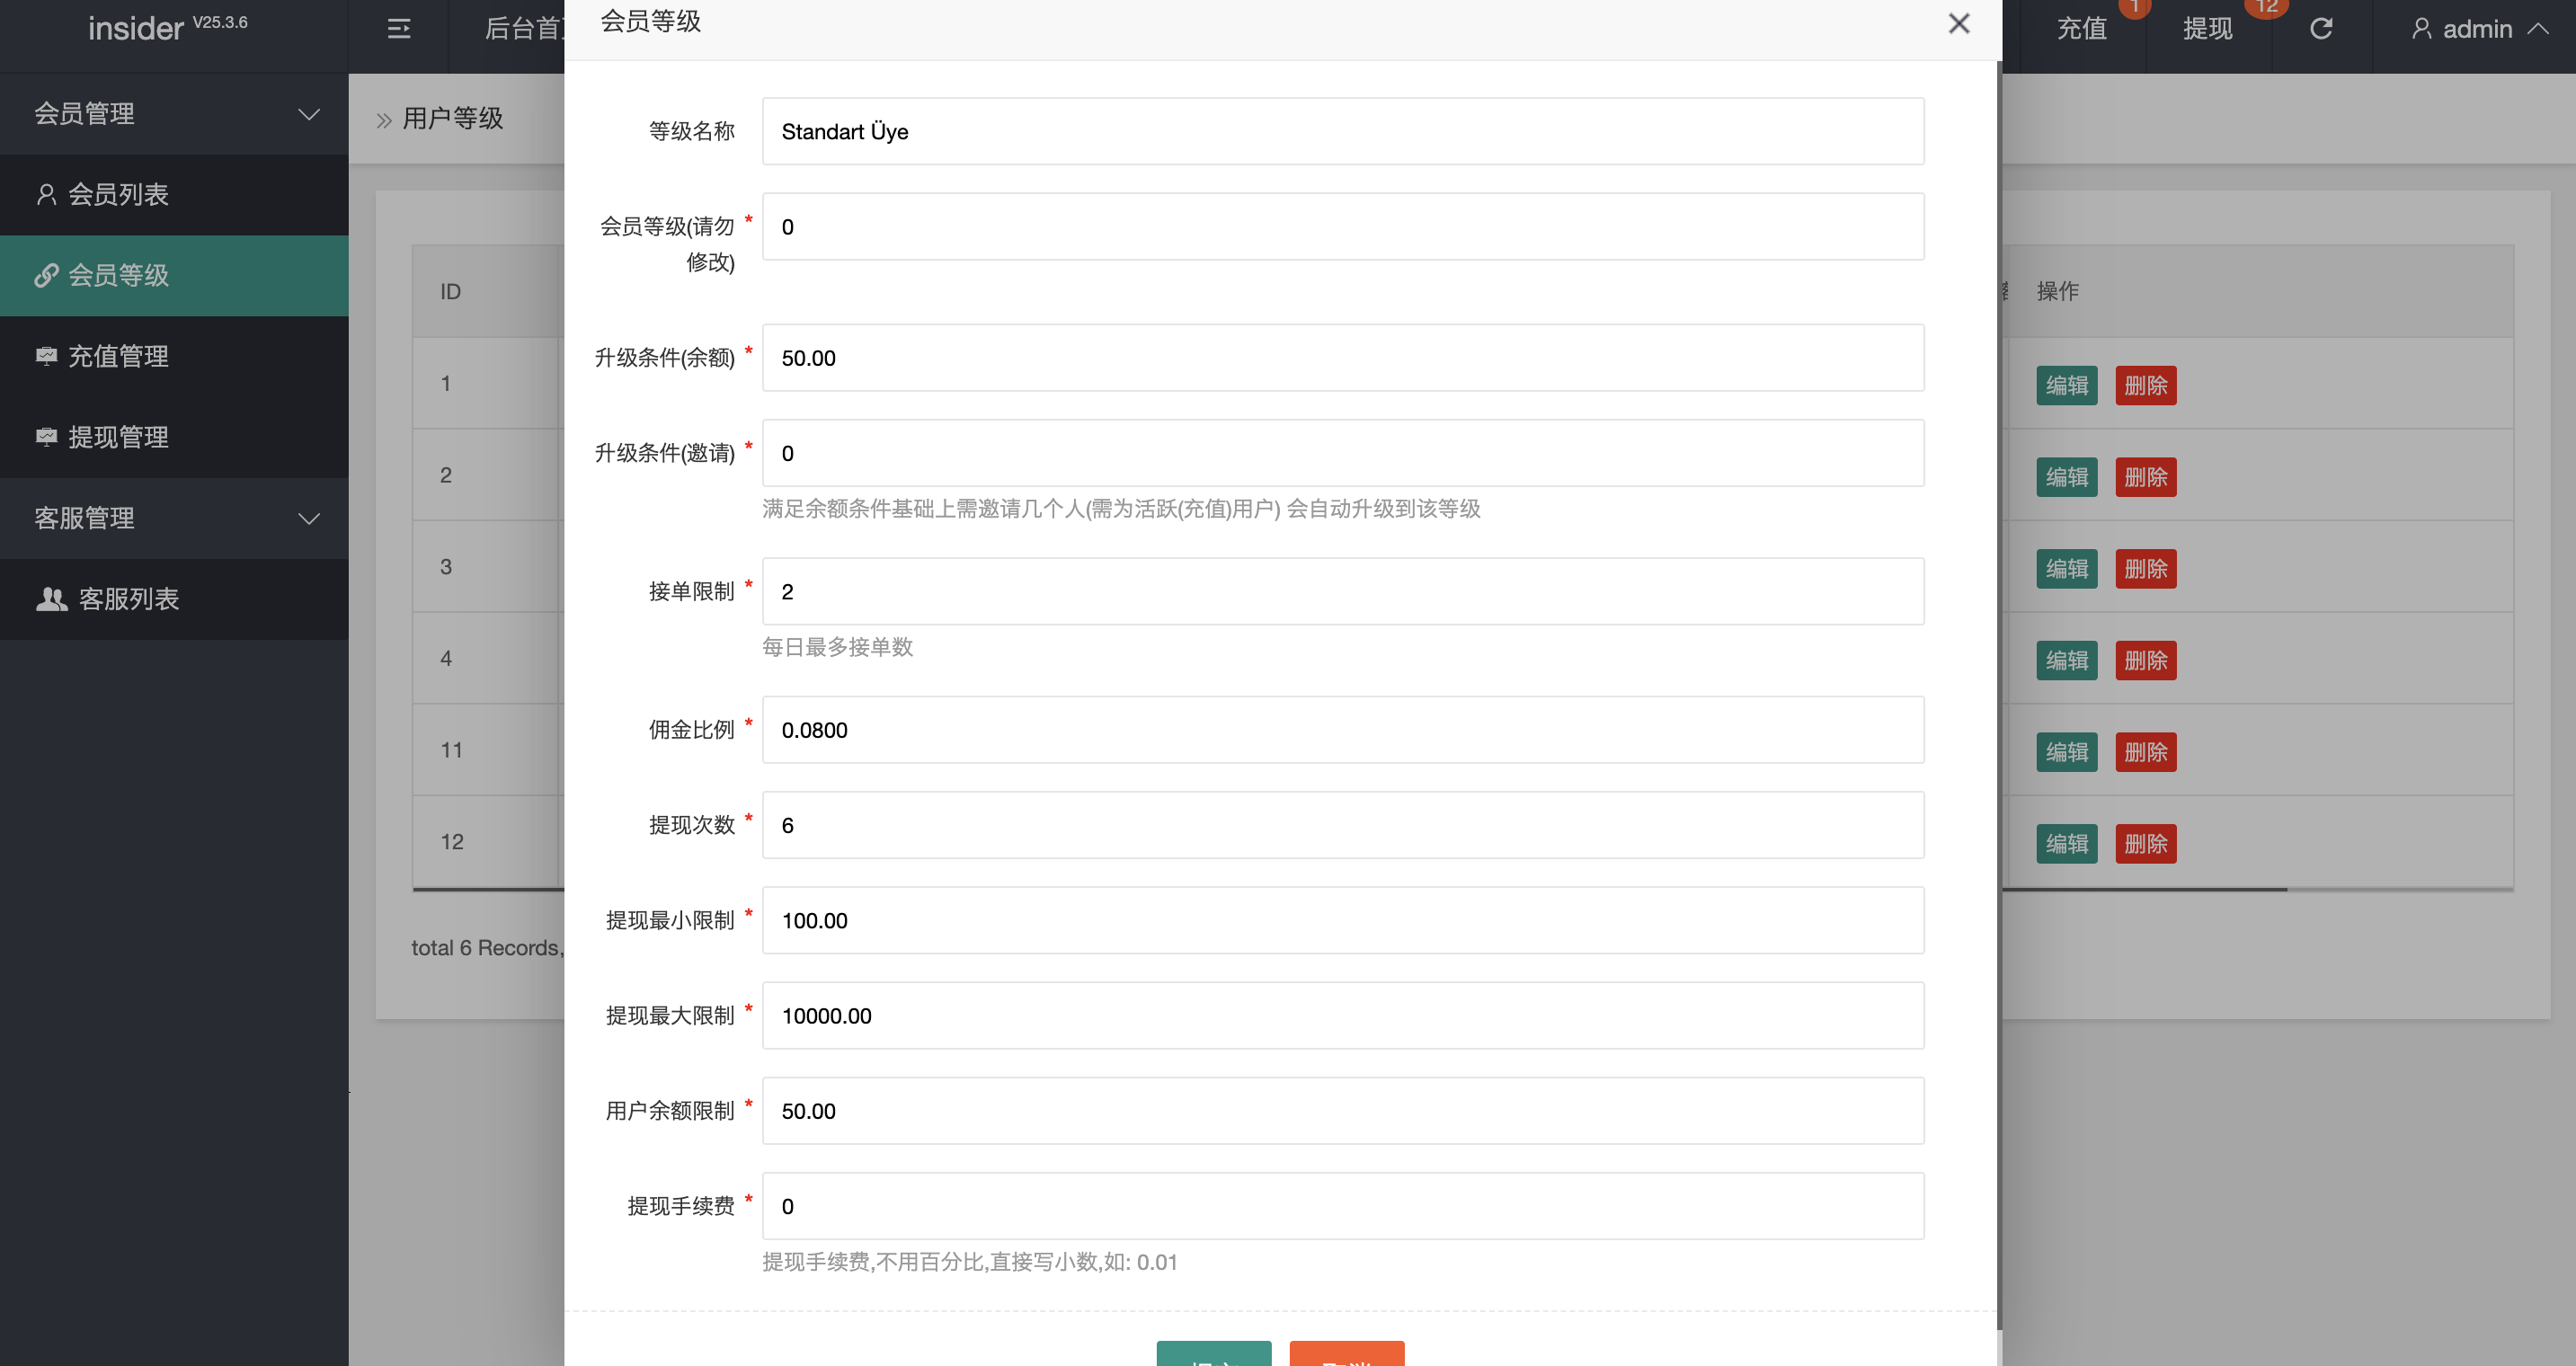Viewport: 2576px width, 1366px height.
Task: Open the 充值 top navigation item
Action: [x=2082, y=29]
